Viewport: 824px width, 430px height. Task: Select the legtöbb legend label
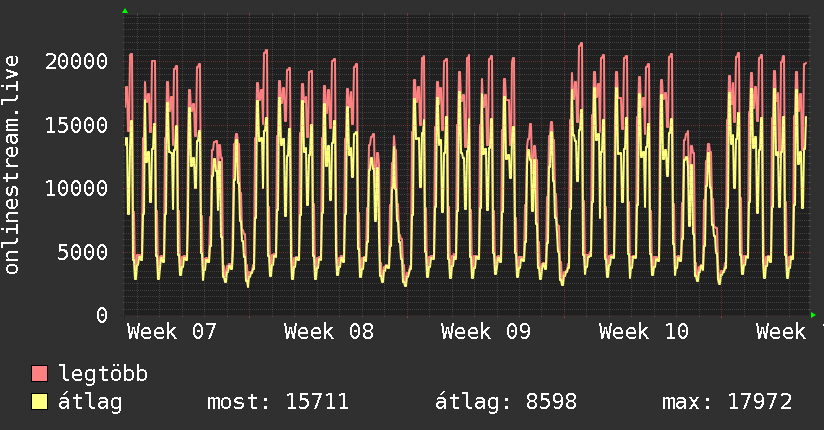103,374
